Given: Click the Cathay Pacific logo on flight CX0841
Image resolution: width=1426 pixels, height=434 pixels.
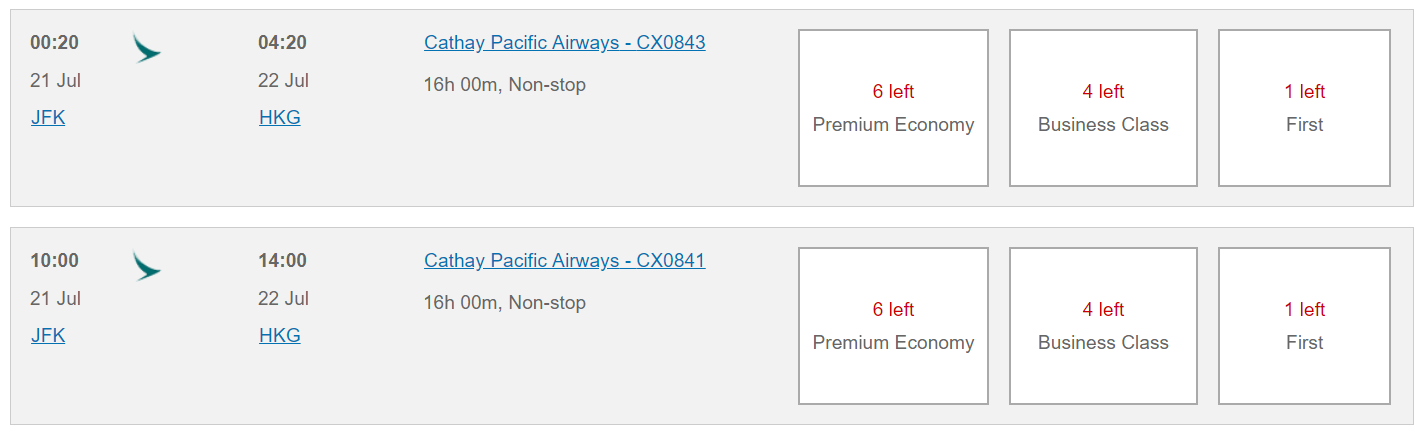Looking at the screenshot, I should pos(147,266).
